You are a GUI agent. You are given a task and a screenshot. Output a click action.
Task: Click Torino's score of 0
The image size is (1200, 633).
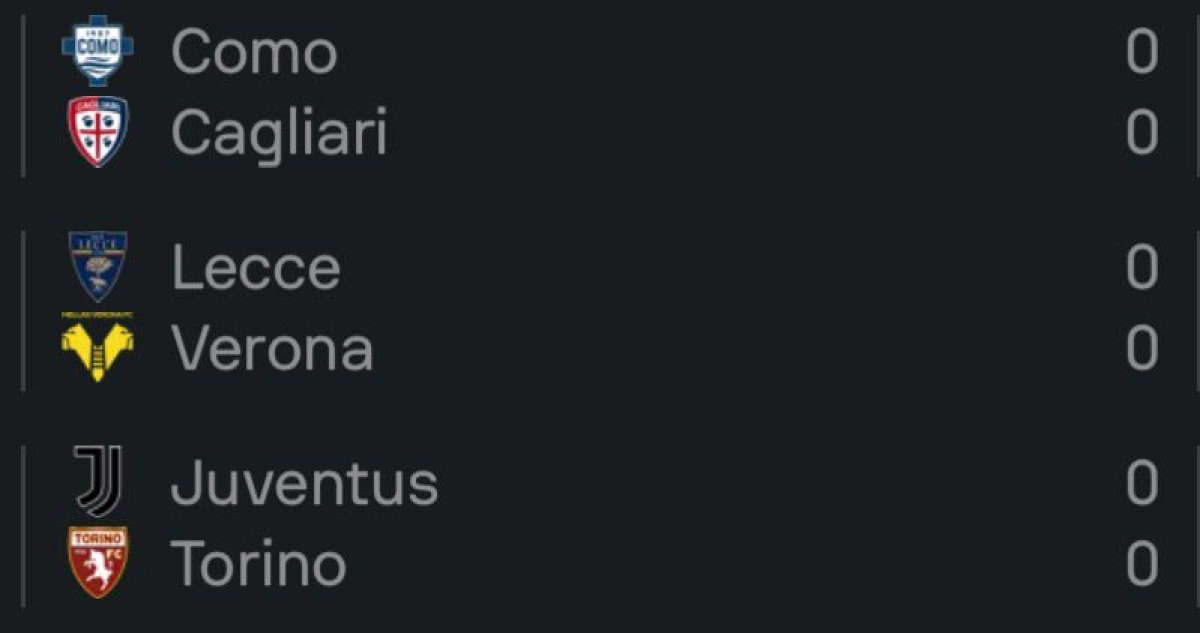1141,563
